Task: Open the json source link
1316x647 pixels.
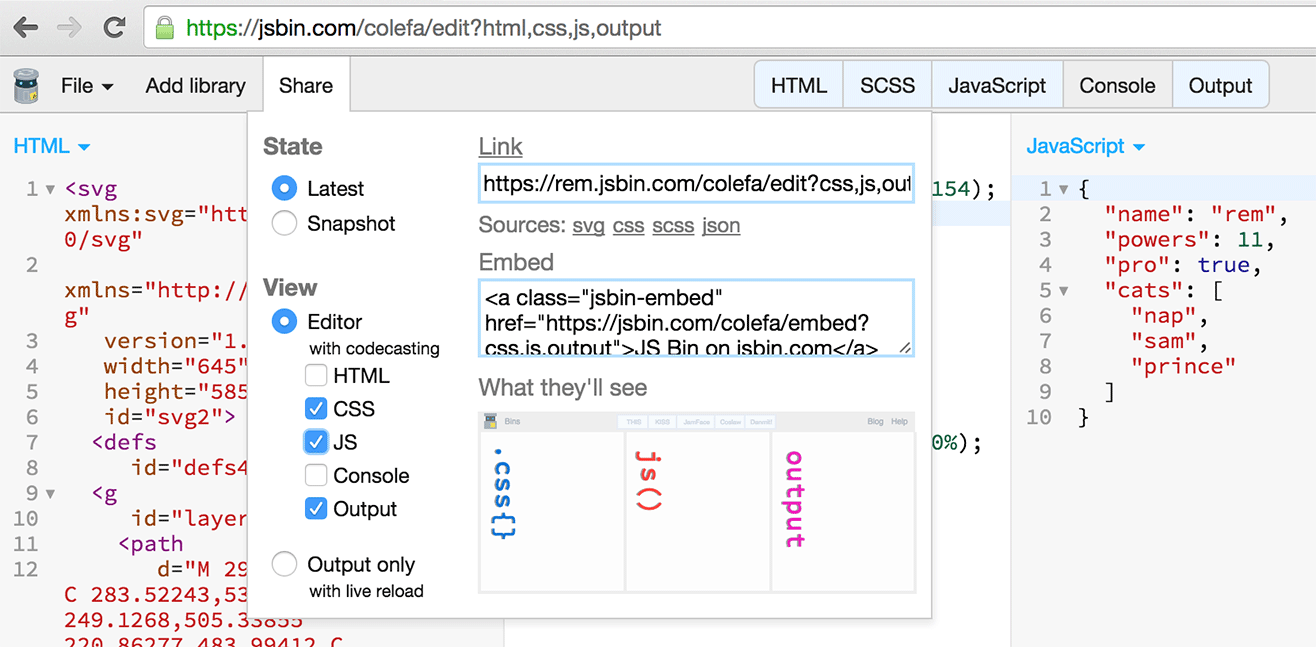Action: 721,226
